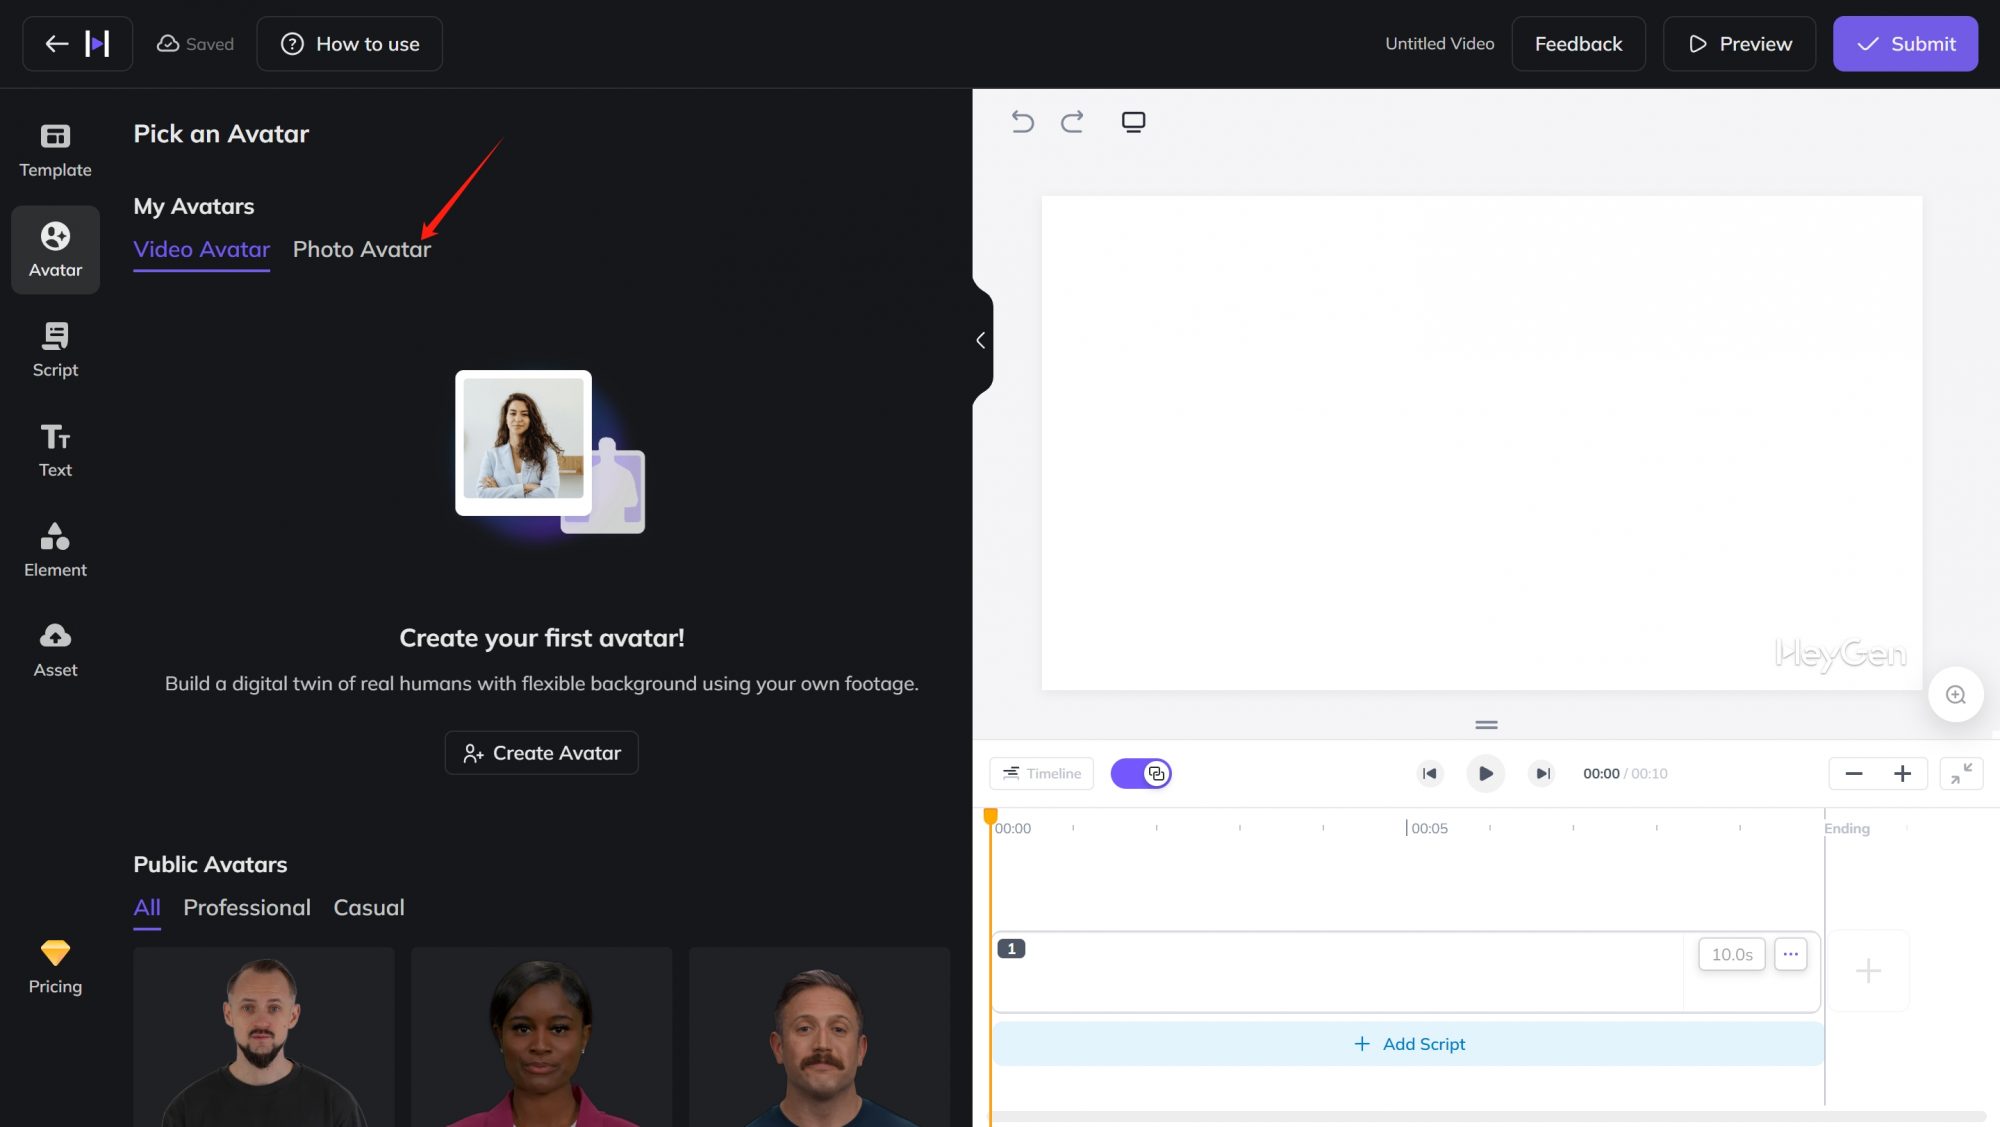The width and height of the screenshot is (2000, 1127).
Task: Click the Create Avatar button
Action: tap(541, 753)
